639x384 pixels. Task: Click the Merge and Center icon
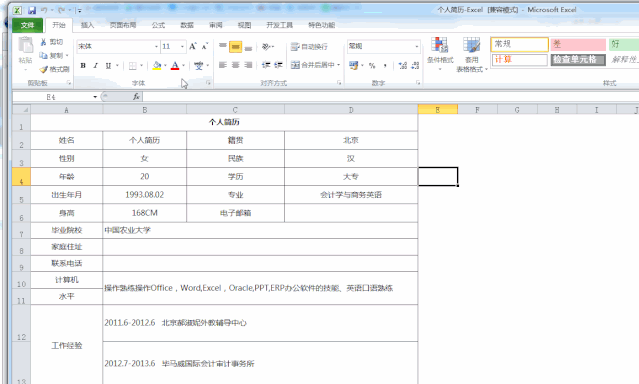point(295,65)
